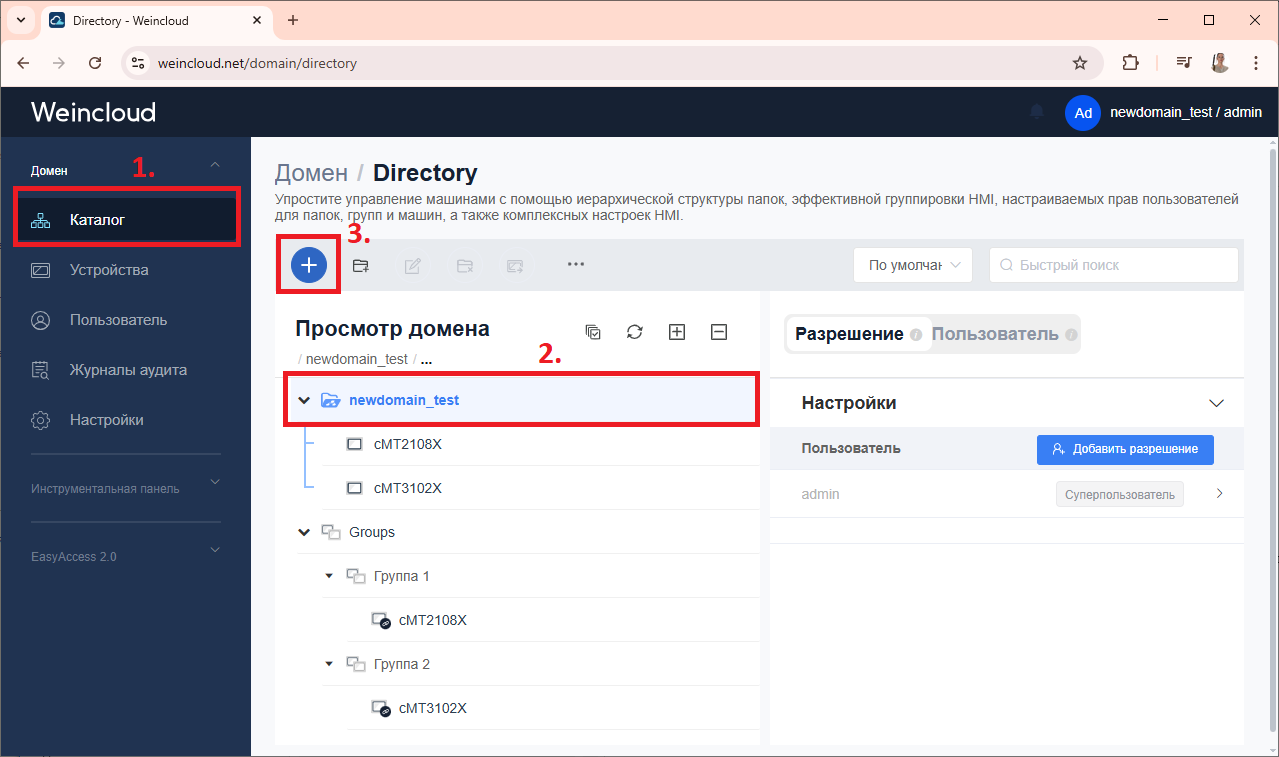Open Журналы аудита in the sidebar
The height and width of the screenshot is (757, 1279).
click(x=128, y=370)
